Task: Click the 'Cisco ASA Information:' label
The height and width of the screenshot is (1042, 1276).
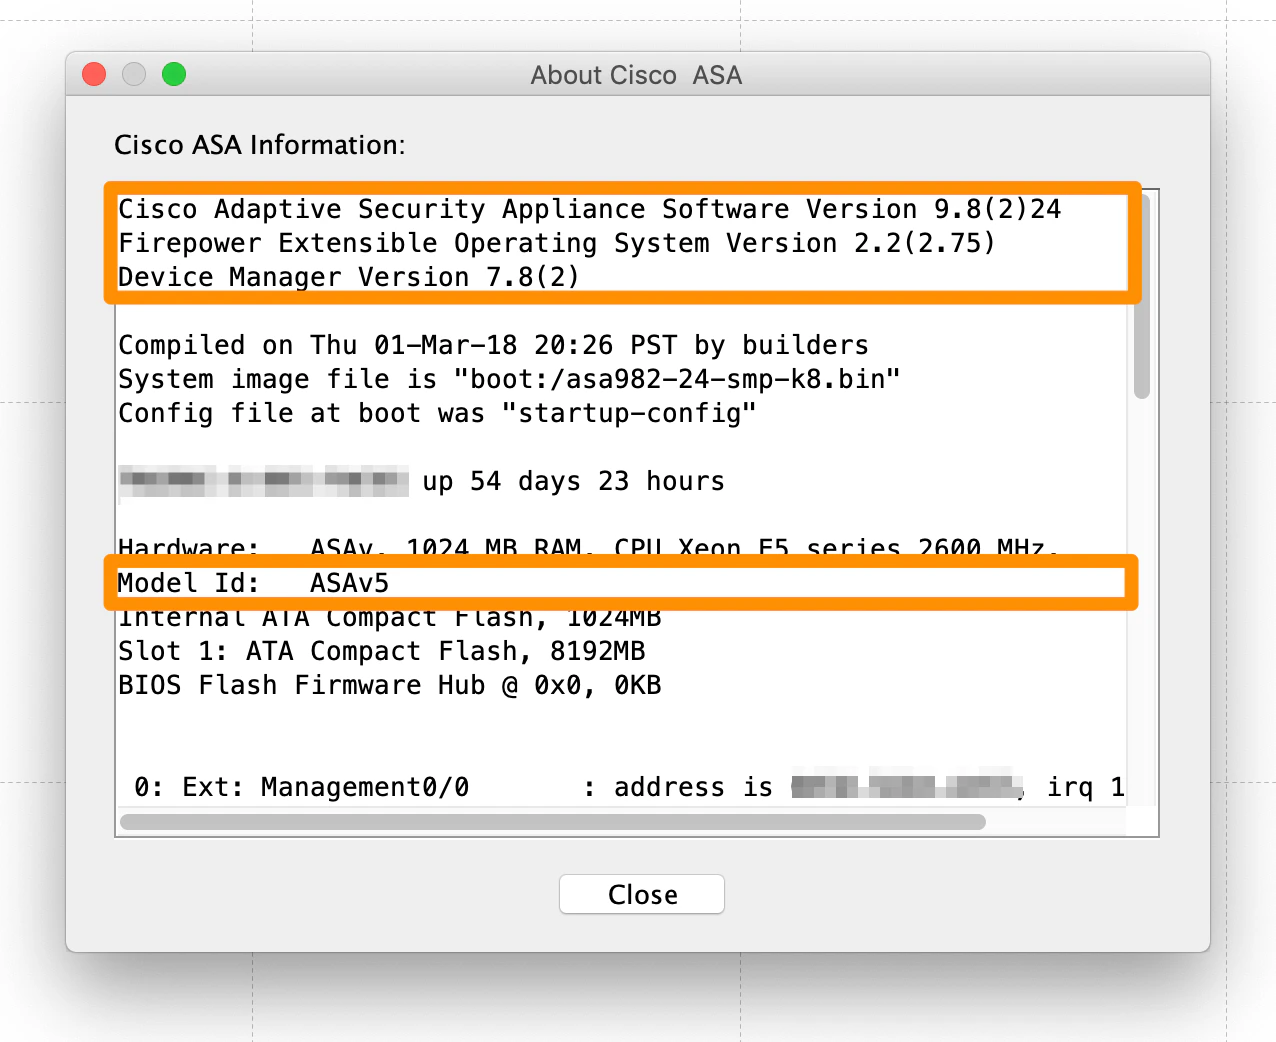Action: [260, 145]
